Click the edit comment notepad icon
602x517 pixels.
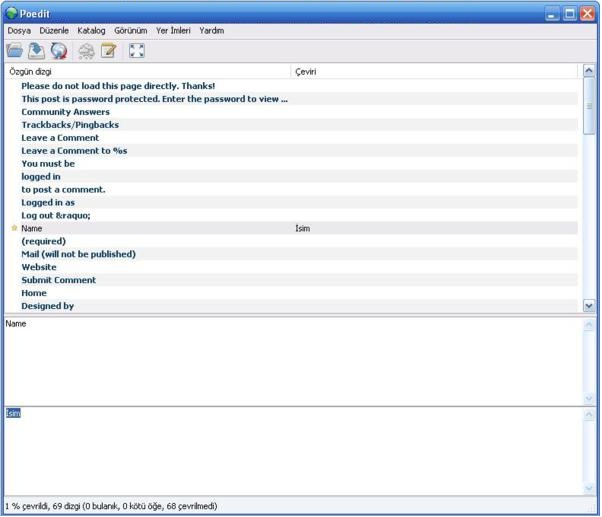pyautogui.click(x=109, y=50)
